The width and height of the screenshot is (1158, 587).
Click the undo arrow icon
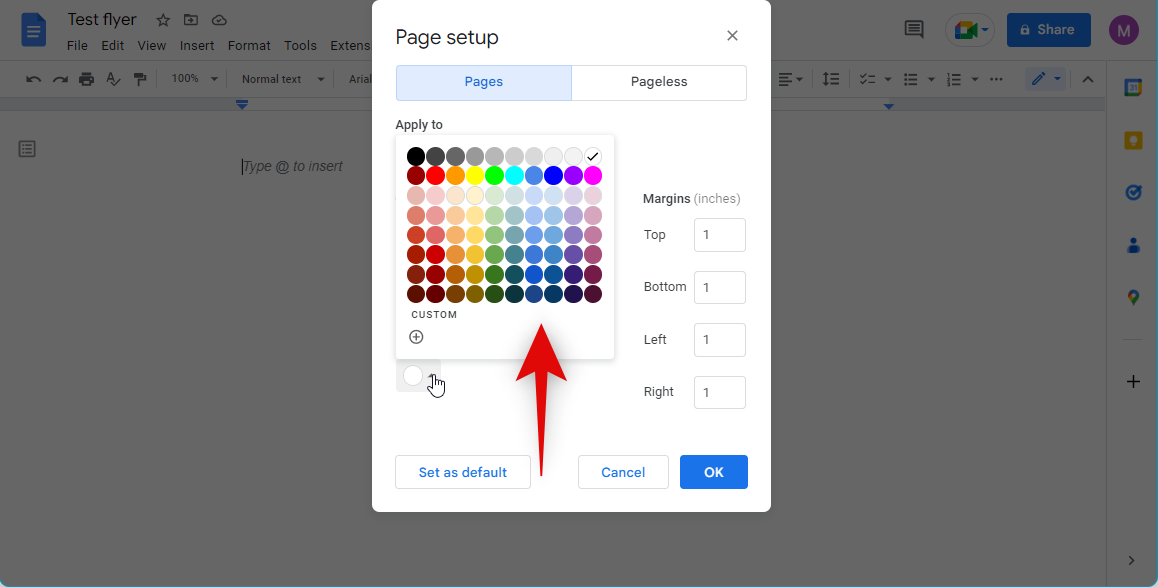pos(34,79)
